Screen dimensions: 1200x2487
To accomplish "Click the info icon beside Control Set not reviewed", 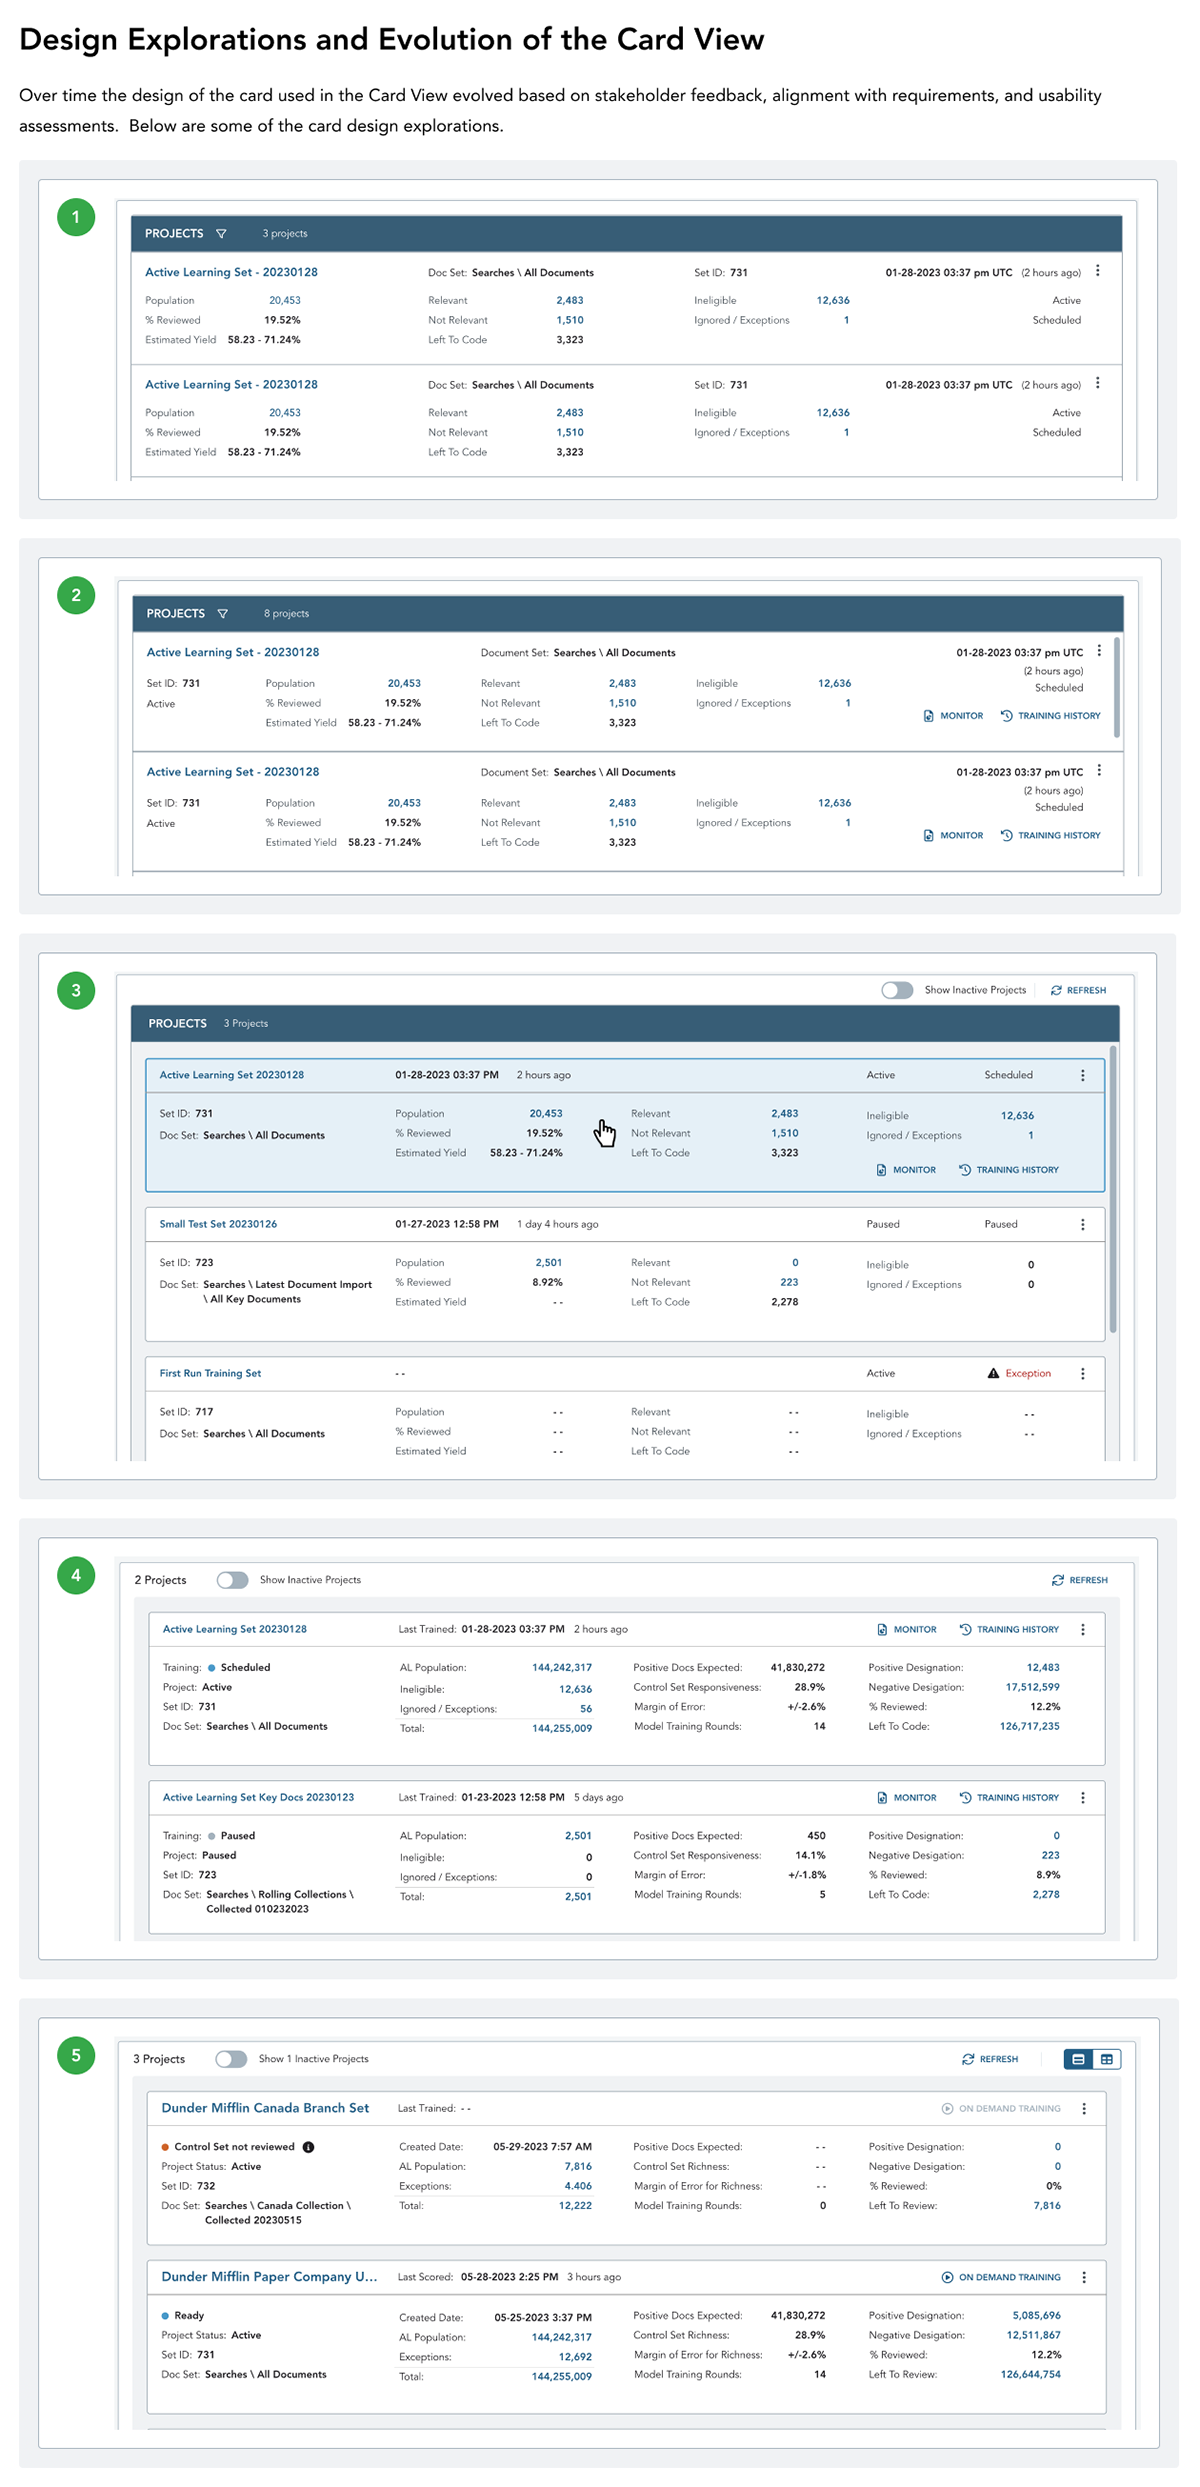I will [x=308, y=2147].
